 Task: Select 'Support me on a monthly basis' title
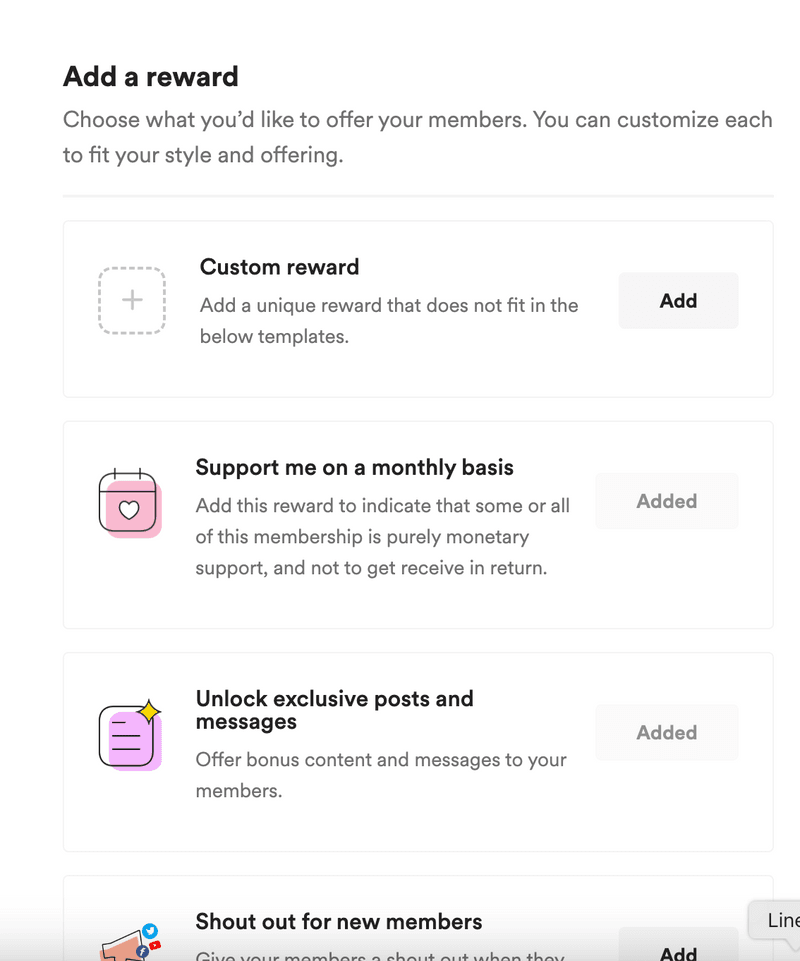click(x=354, y=467)
